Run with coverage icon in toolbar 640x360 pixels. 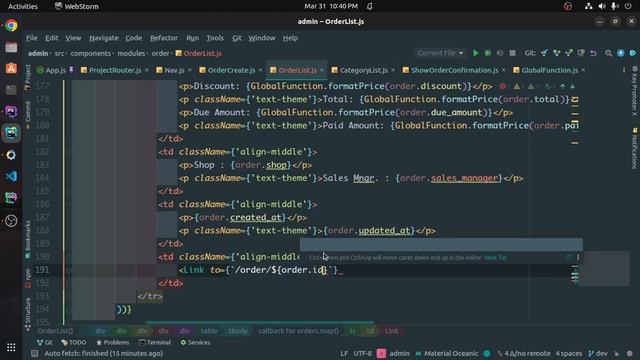tap(500, 53)
